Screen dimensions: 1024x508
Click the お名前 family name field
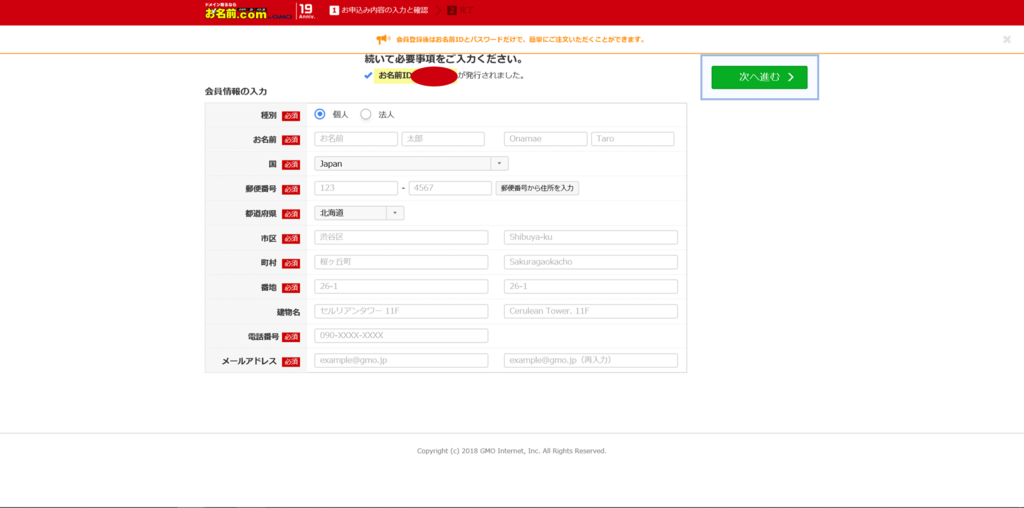pyautogui.click(x=356, y=139)
